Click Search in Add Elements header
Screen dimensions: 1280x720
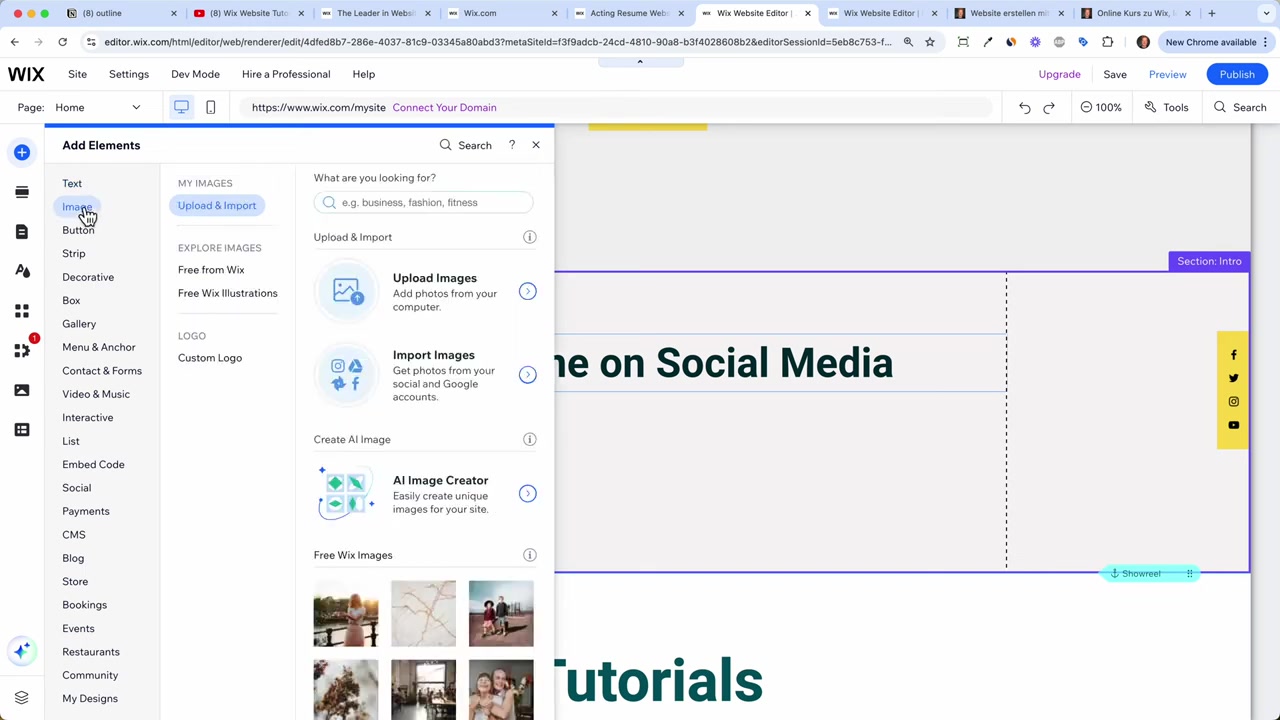pos(466,145)
